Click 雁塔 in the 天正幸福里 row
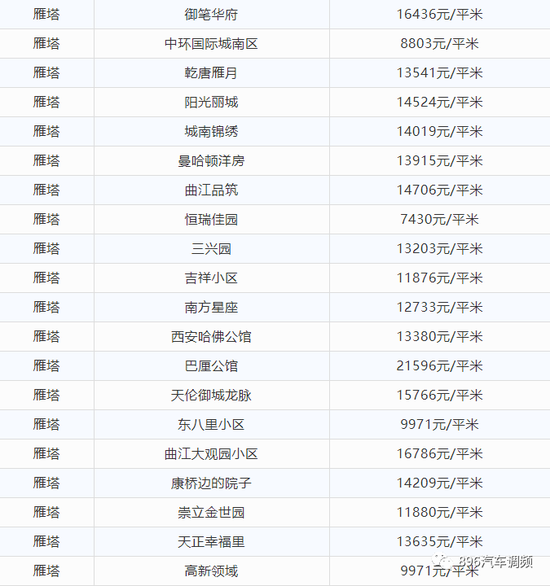550x586 pixels. coord(46,542)
